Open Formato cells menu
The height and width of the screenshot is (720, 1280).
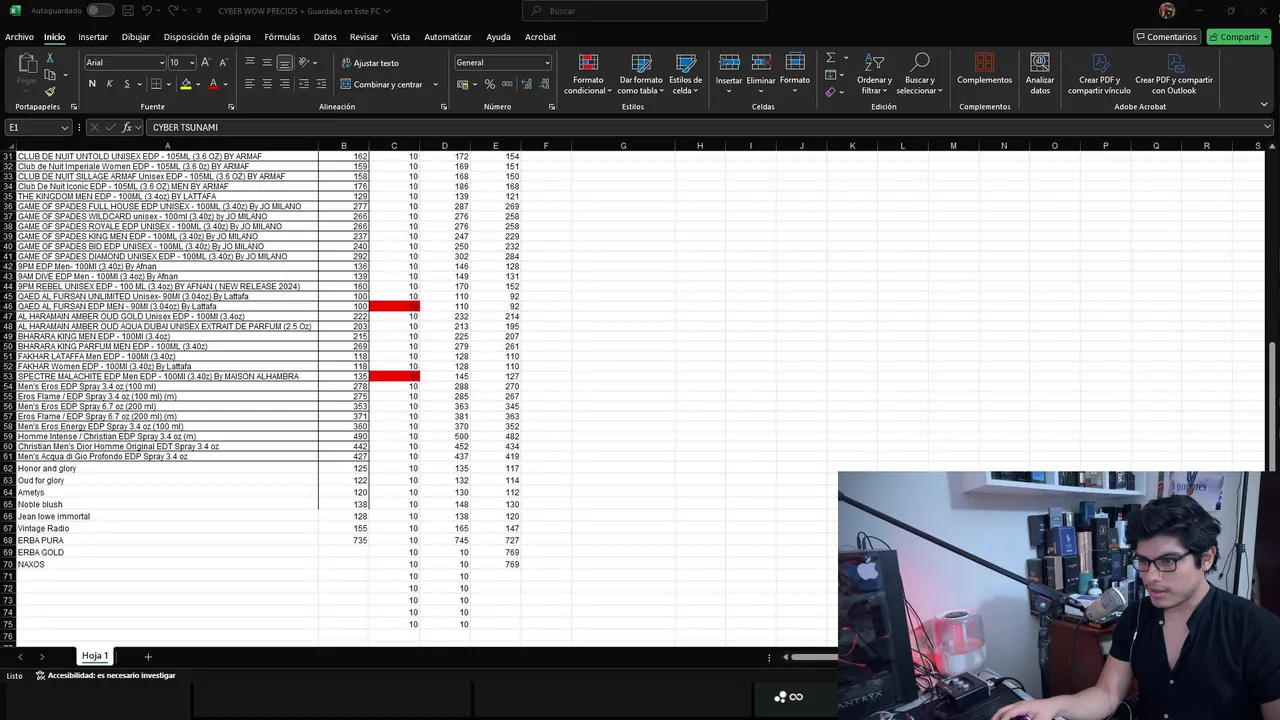coord(795,70)
